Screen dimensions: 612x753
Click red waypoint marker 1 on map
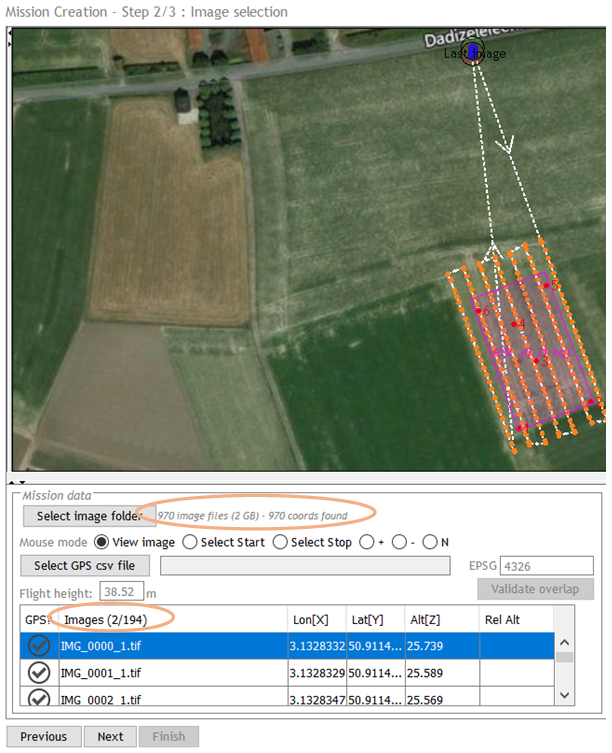click(519, 428)
